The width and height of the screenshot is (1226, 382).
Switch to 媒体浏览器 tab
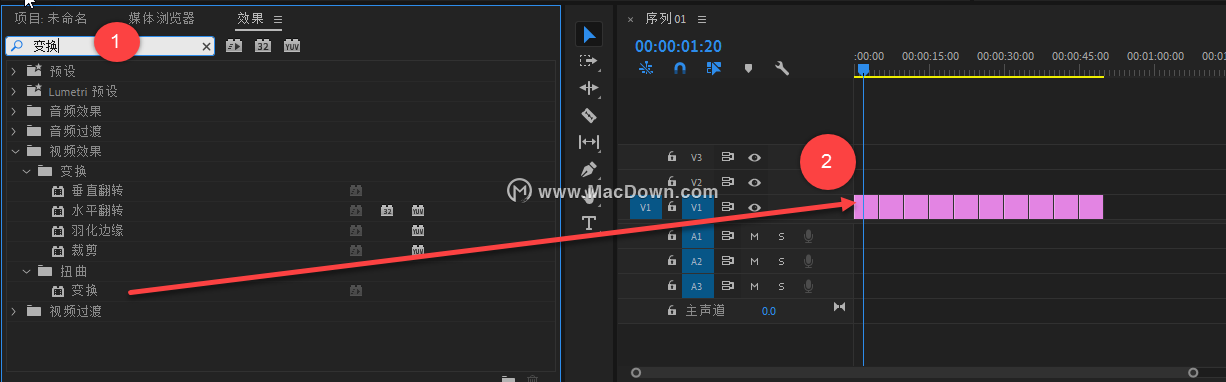click(161, 19)
